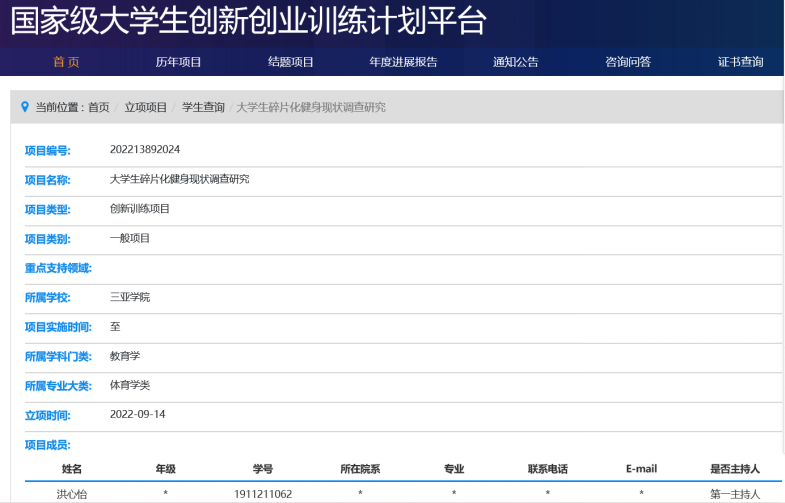
Task: Click the 学号 column header
Action: 263,468
